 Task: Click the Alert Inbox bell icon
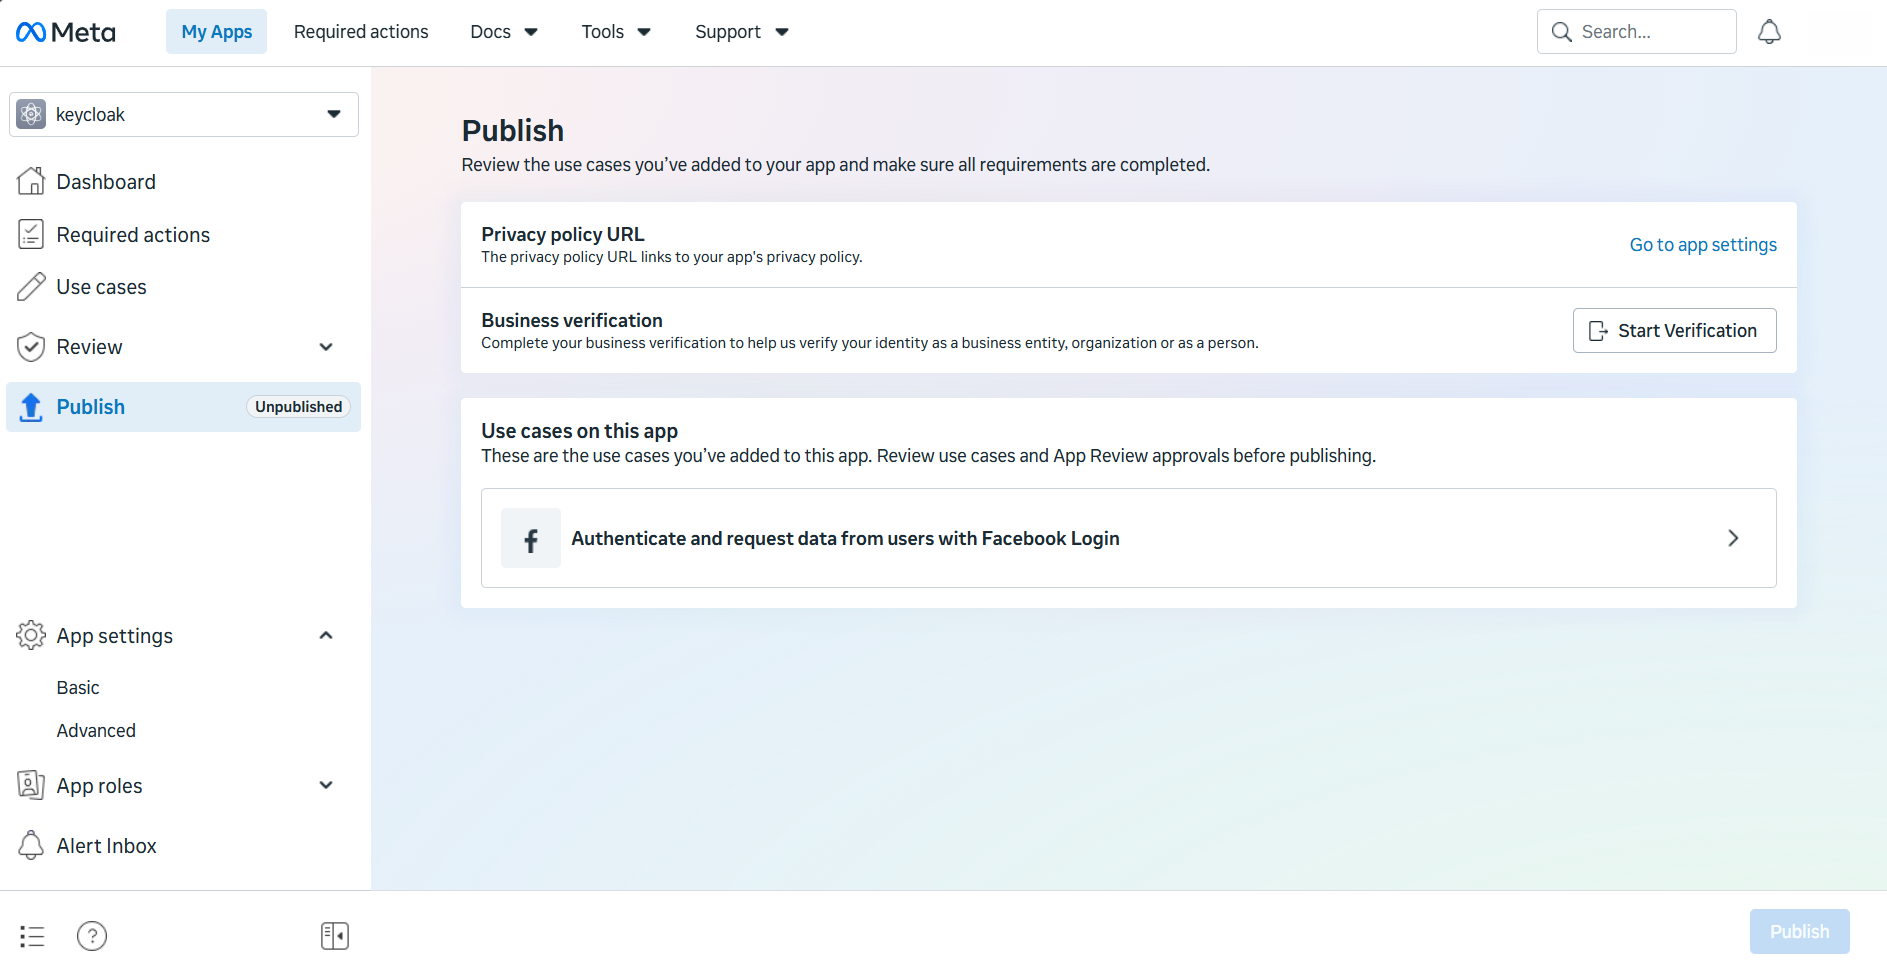point(31,845)
